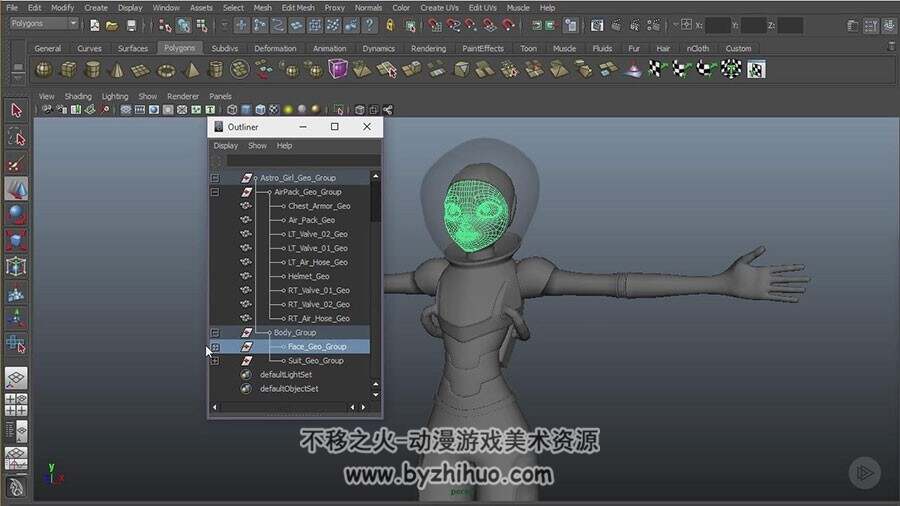Create a polygon cube from the shelf

pyautogui.click(x=68, y=70)
